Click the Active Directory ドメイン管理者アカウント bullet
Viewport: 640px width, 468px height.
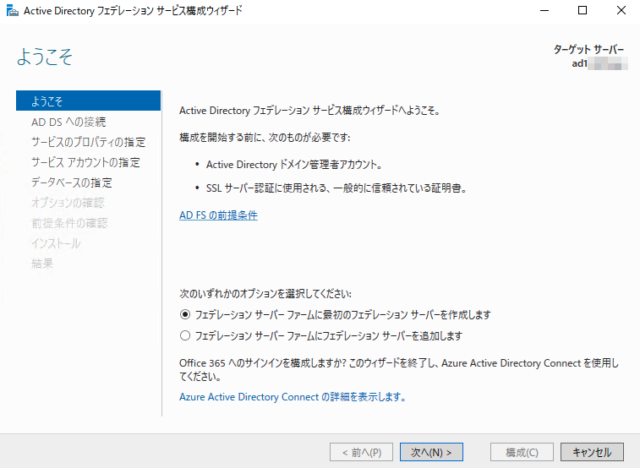294,164
